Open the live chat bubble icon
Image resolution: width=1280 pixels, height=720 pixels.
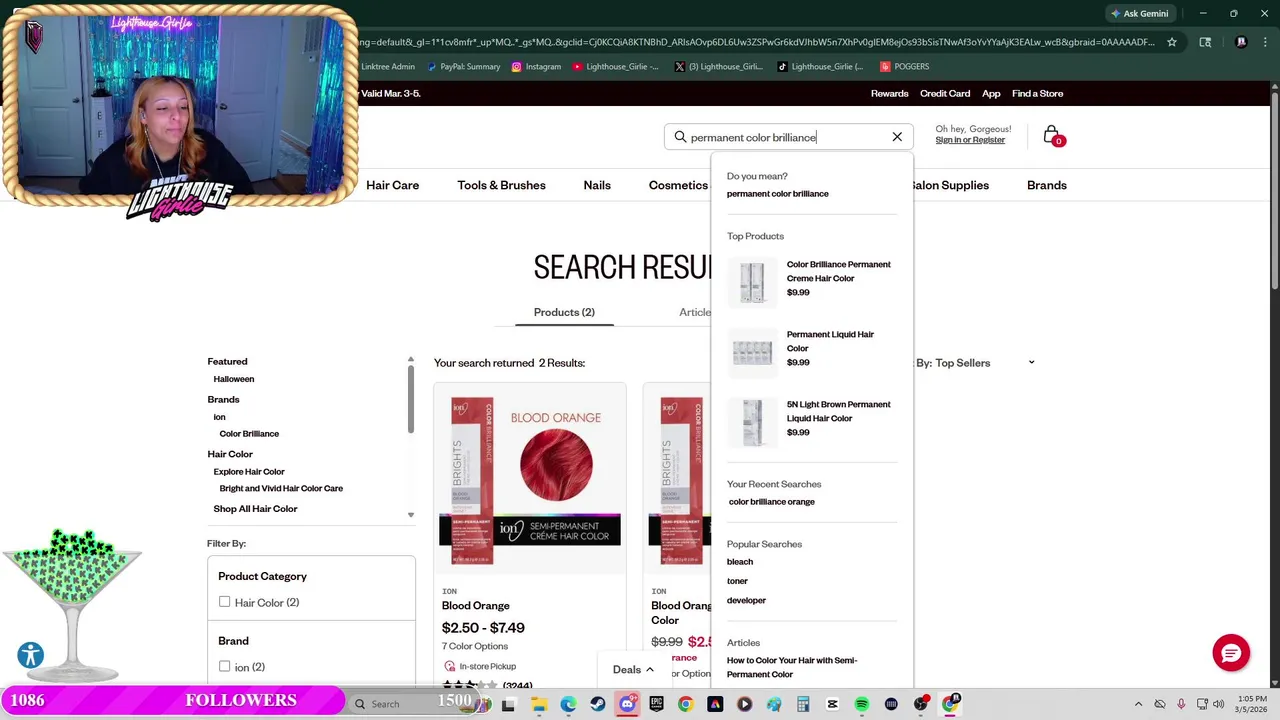pos(1231,653)
